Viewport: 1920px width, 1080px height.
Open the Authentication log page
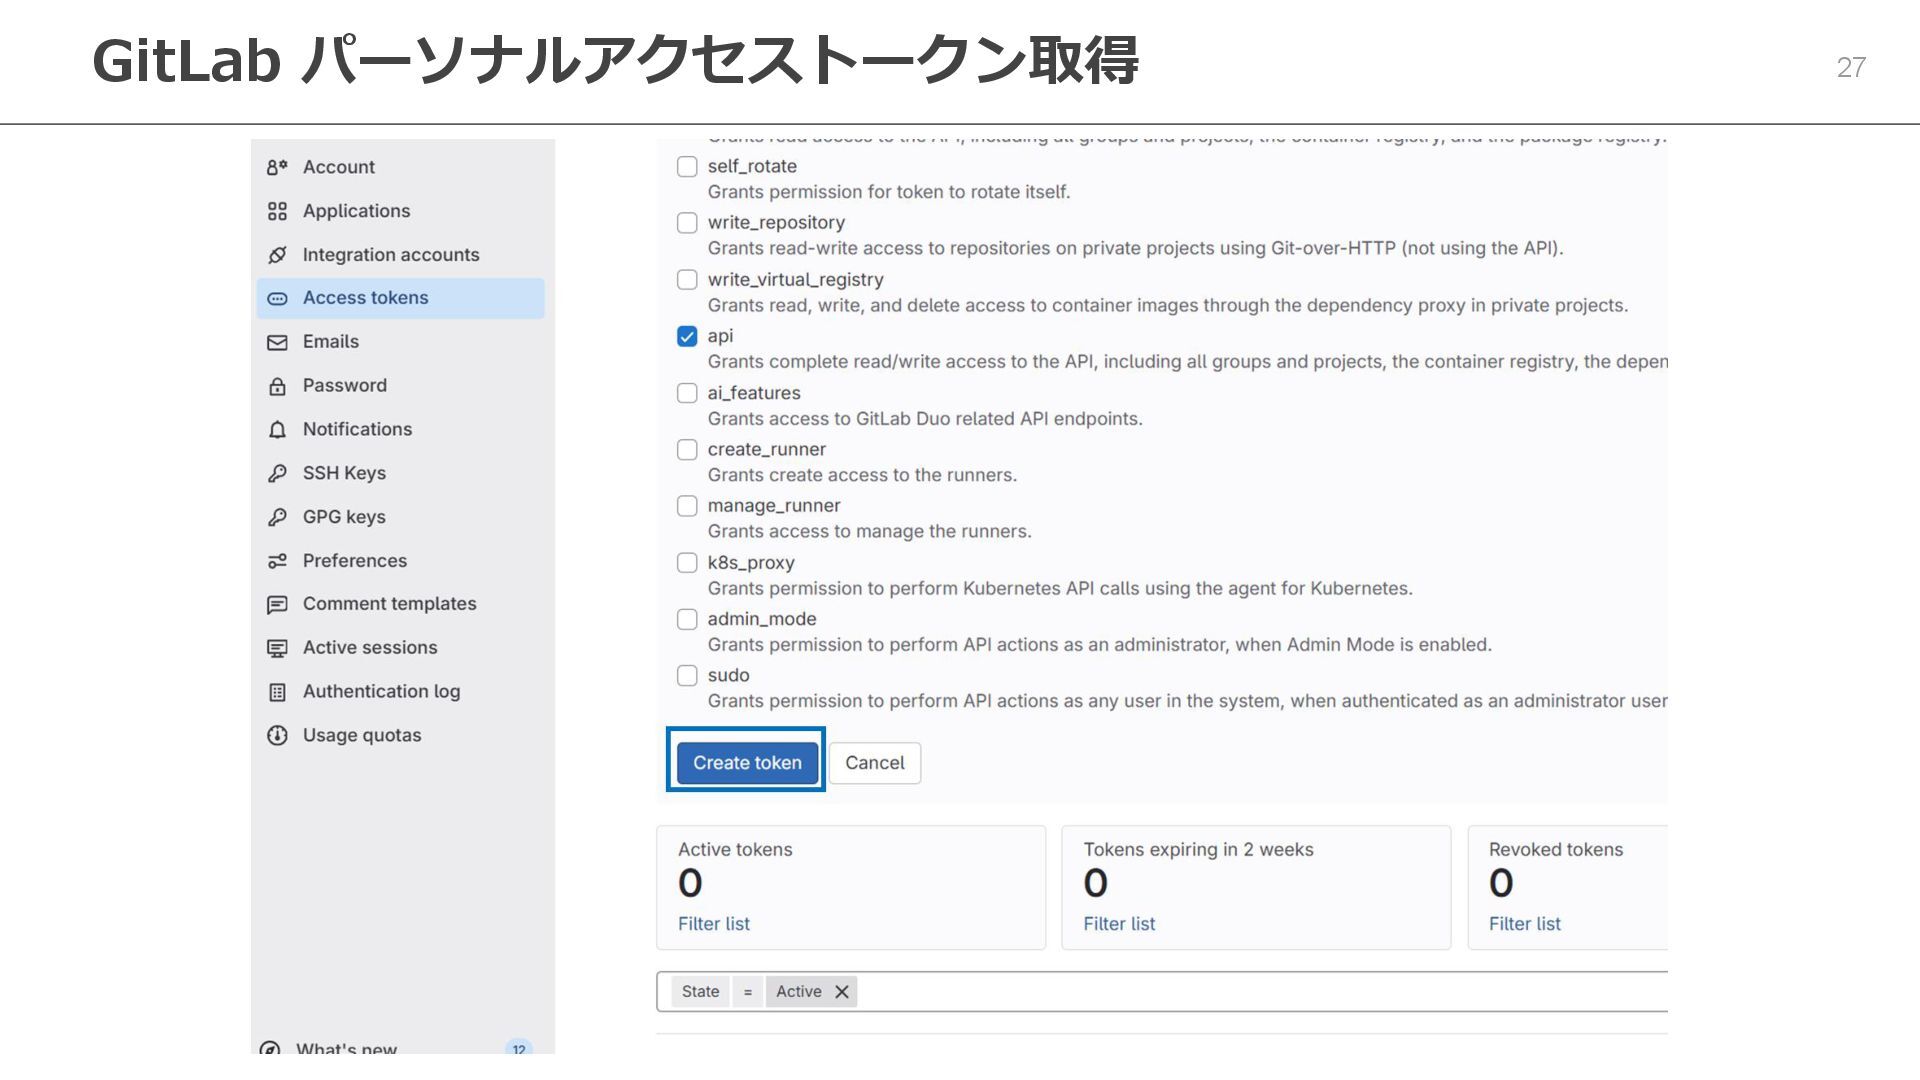pos(381,692)
